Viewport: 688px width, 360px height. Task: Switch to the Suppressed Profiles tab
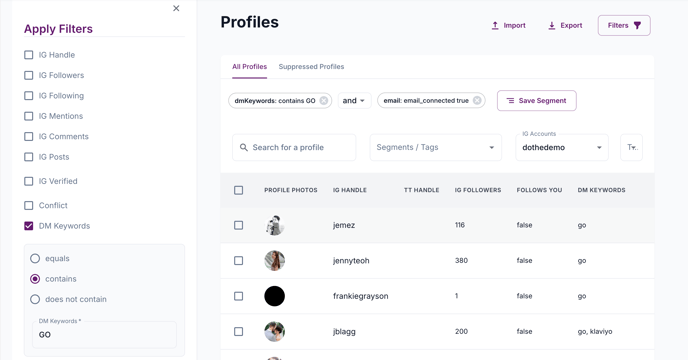point(311,67)
